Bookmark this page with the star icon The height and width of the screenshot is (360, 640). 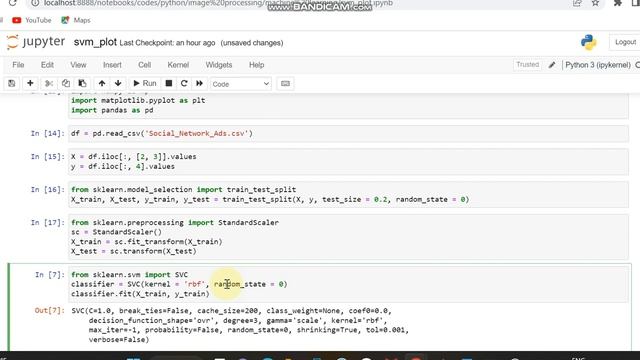click(x=595, y=3)
